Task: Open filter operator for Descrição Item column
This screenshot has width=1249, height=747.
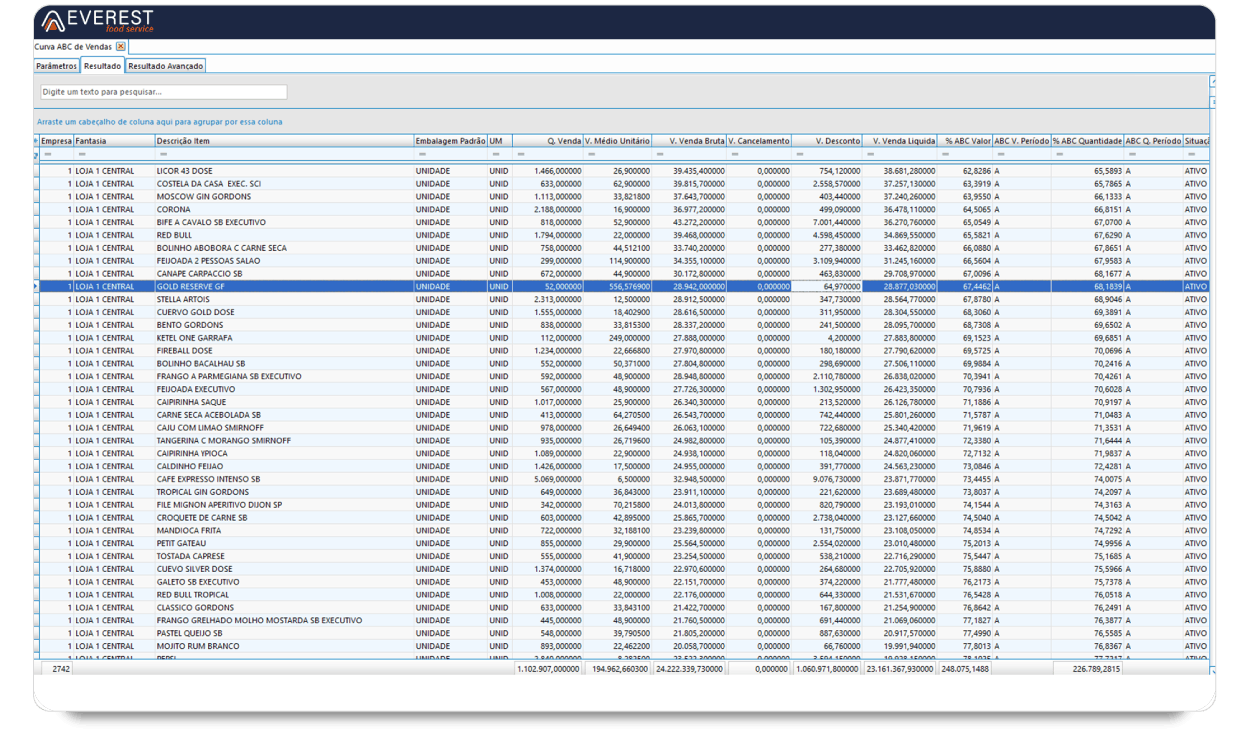Action: pos(163,154)
